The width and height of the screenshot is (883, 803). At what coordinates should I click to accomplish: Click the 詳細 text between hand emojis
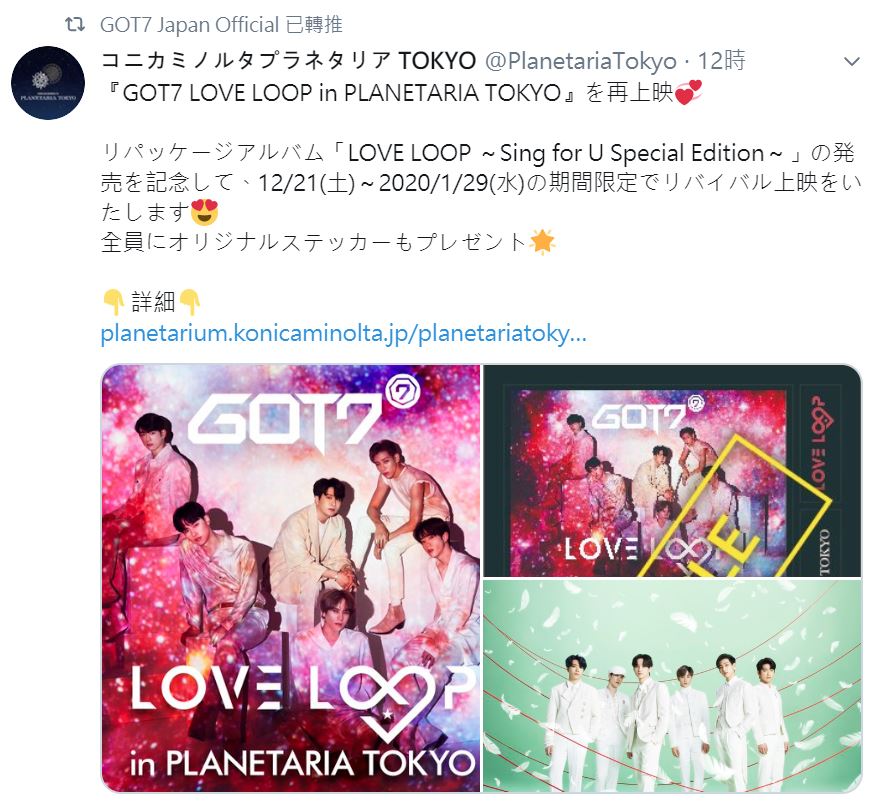(153, 302)
